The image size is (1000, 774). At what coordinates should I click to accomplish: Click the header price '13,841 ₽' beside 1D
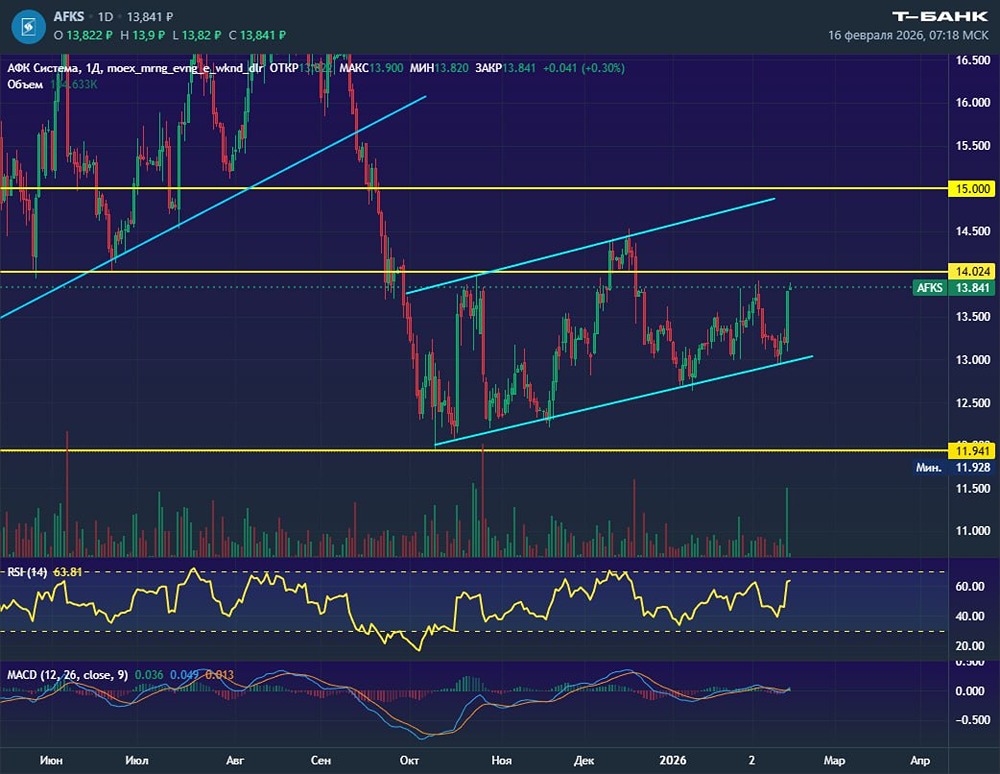(x=150, y=17)
